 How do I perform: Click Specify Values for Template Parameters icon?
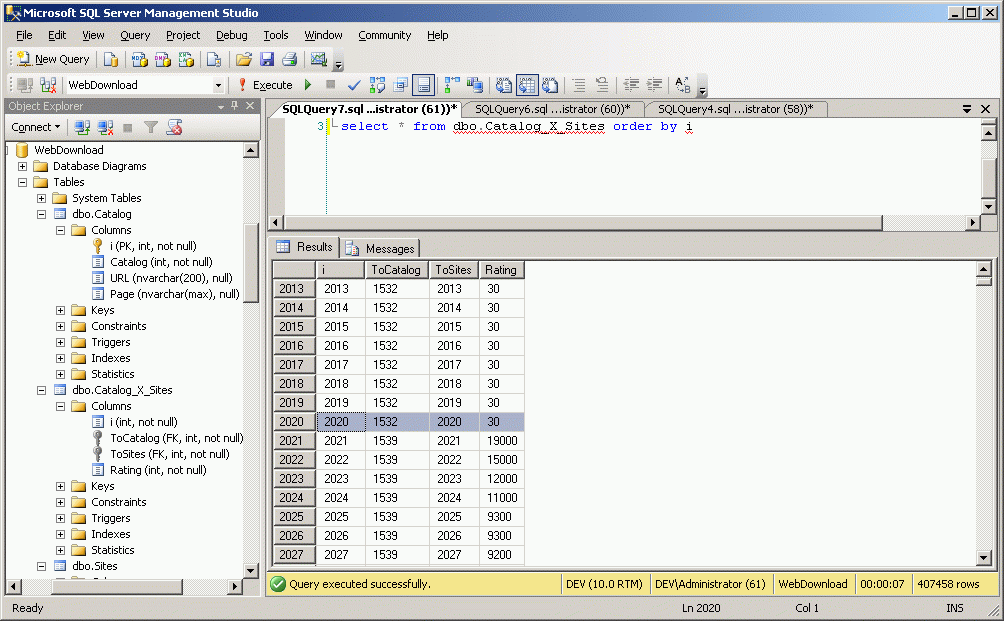pyautogui.click(x=683, y=85)
